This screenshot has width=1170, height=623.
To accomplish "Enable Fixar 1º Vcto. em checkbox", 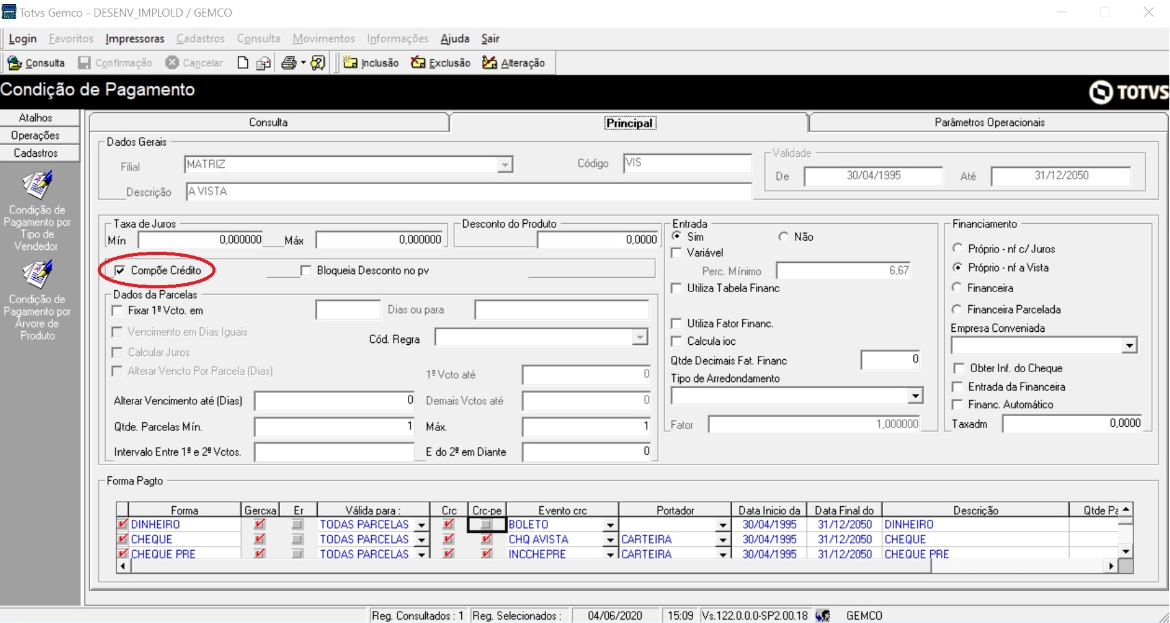I will (117, 310).
